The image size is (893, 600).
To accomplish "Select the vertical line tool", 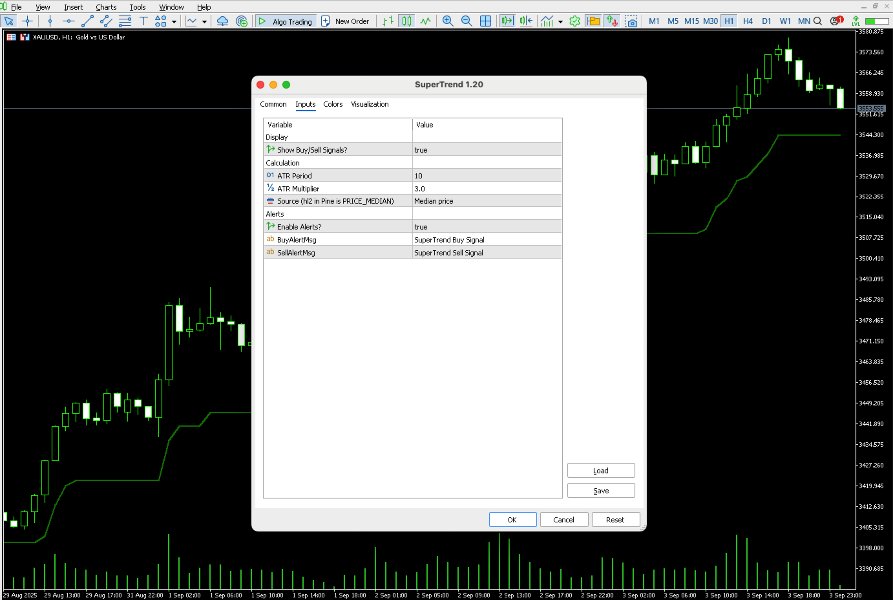I will tap(50, 20).
